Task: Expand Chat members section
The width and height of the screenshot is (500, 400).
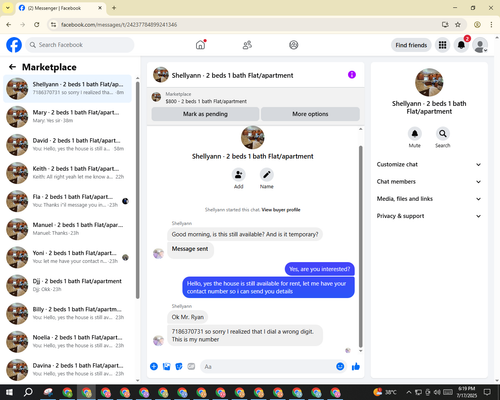Action: click(x=429, y=182)
